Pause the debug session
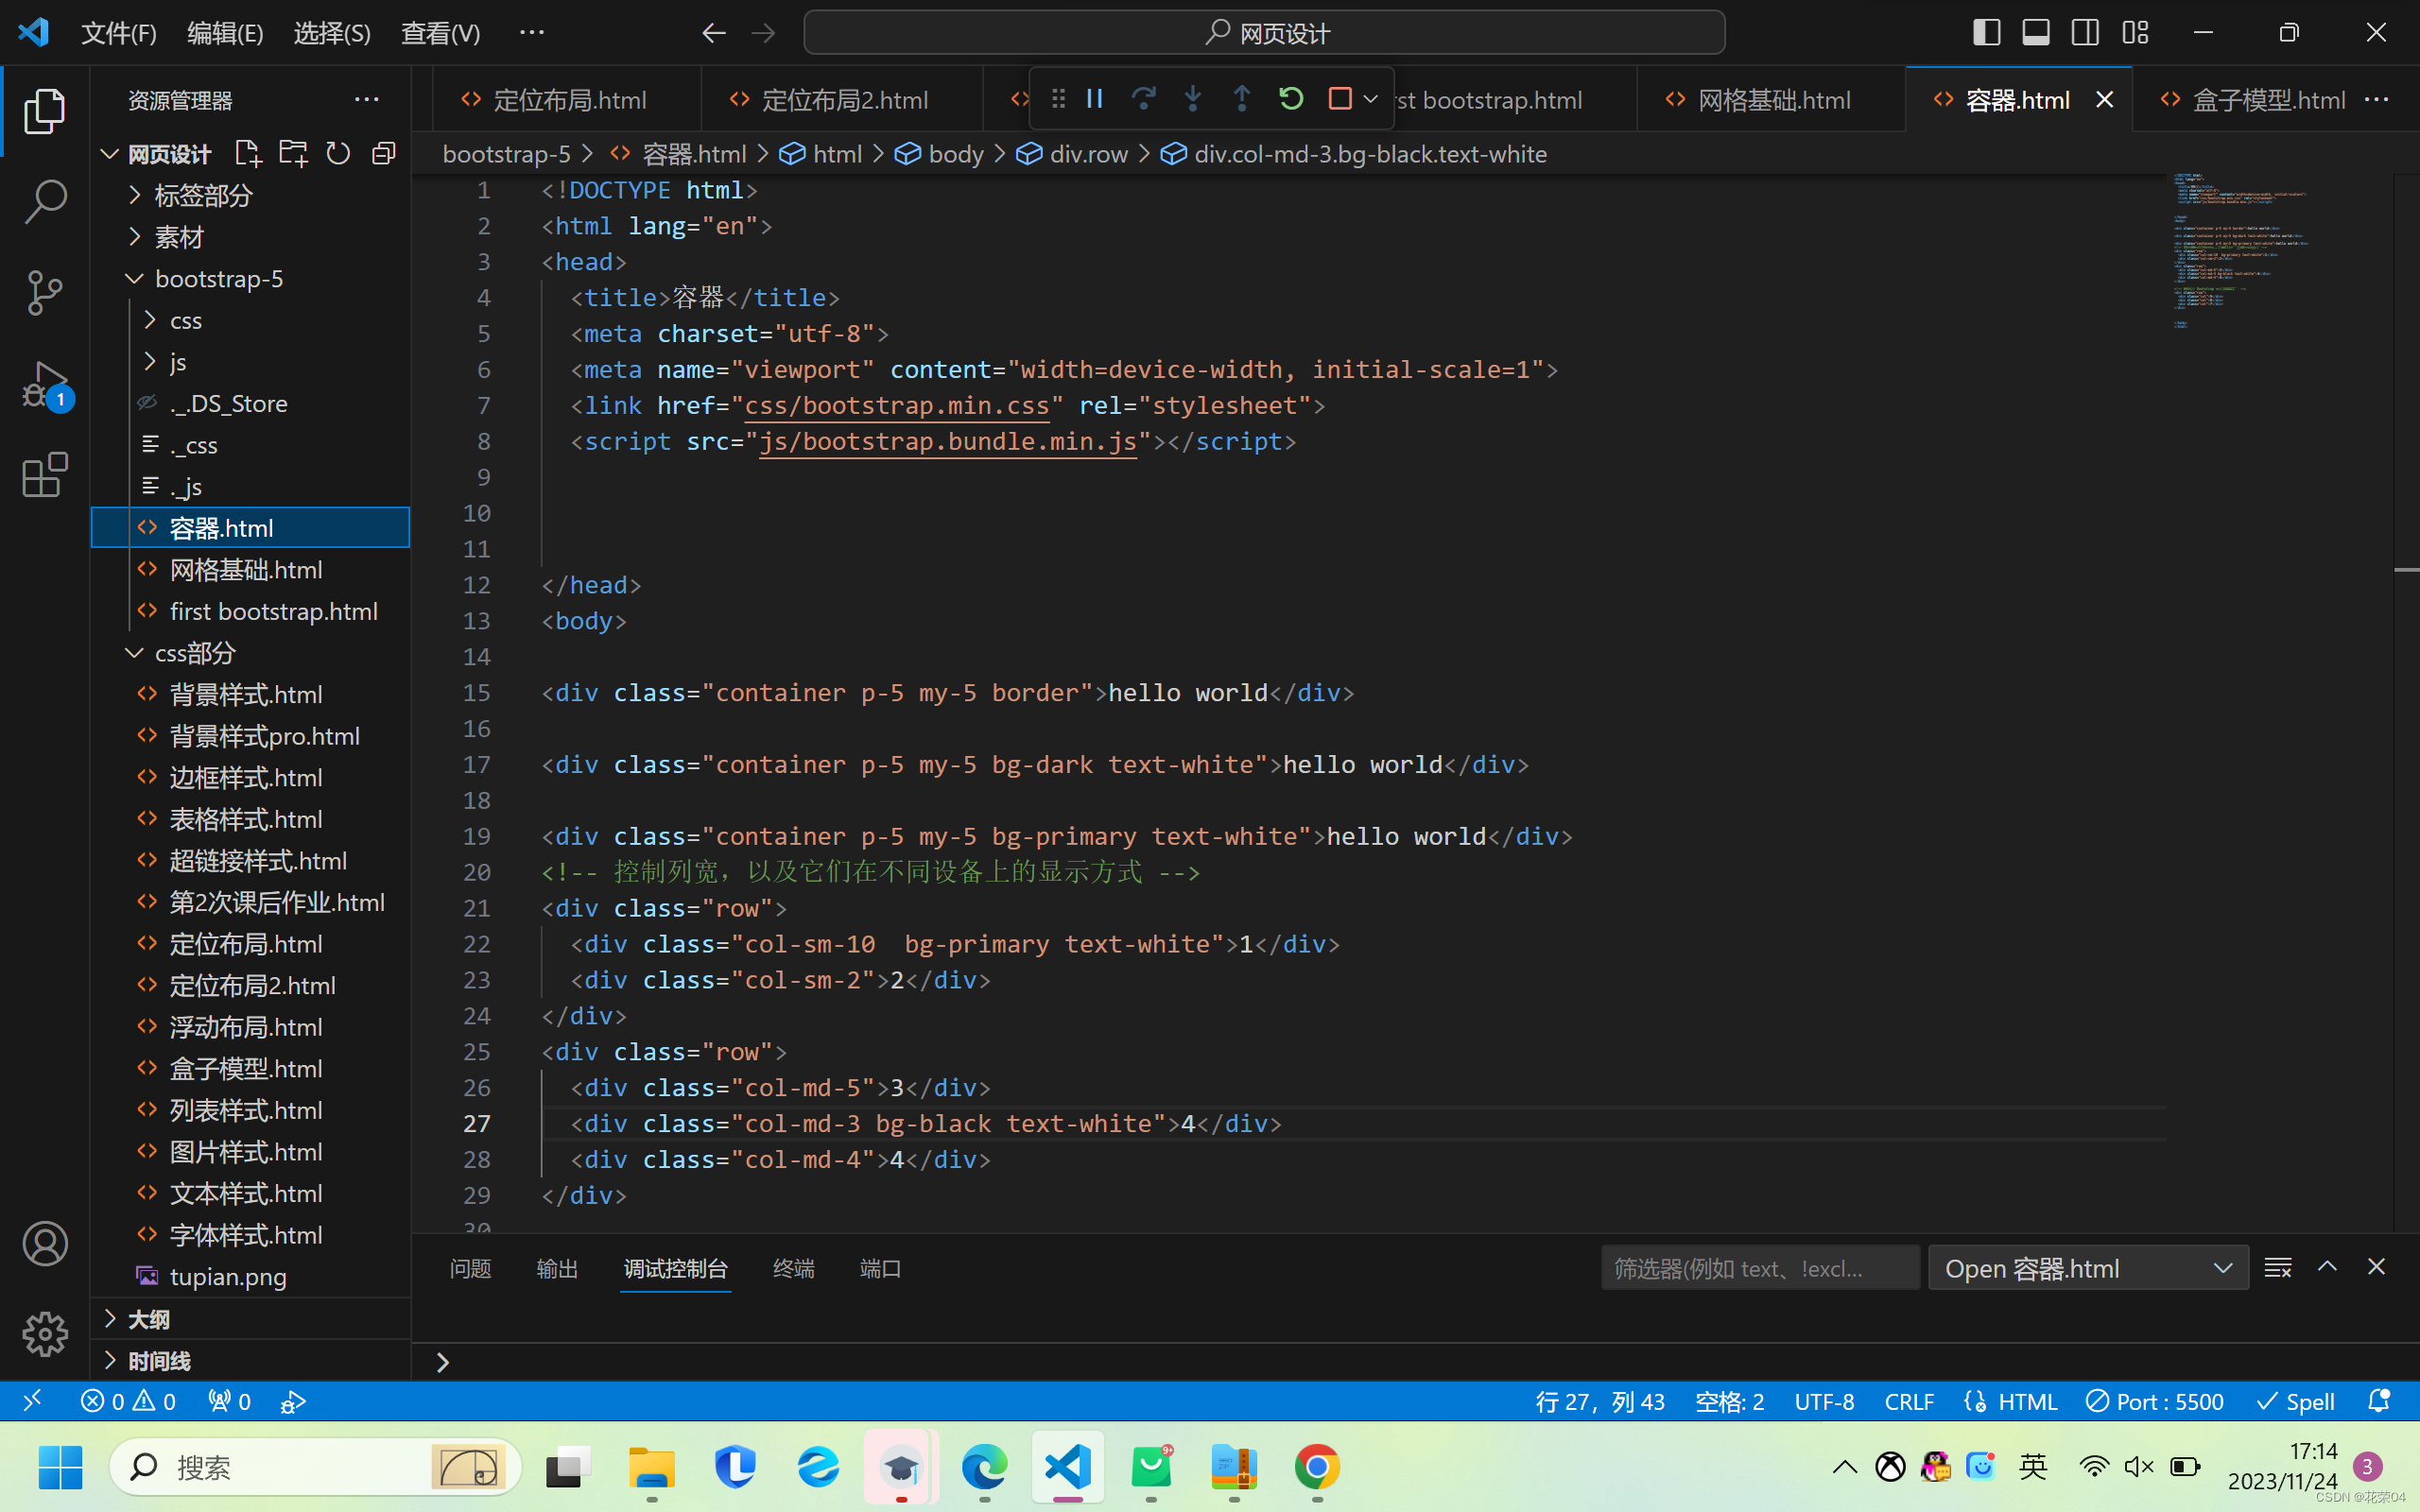 1095,99
